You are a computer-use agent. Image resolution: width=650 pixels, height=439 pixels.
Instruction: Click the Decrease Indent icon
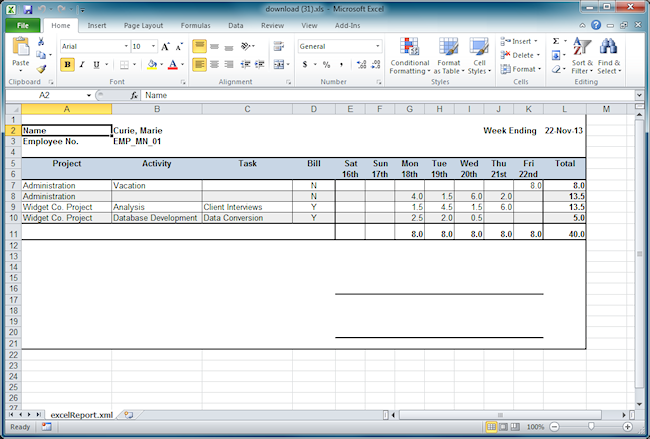pos(245,64)
